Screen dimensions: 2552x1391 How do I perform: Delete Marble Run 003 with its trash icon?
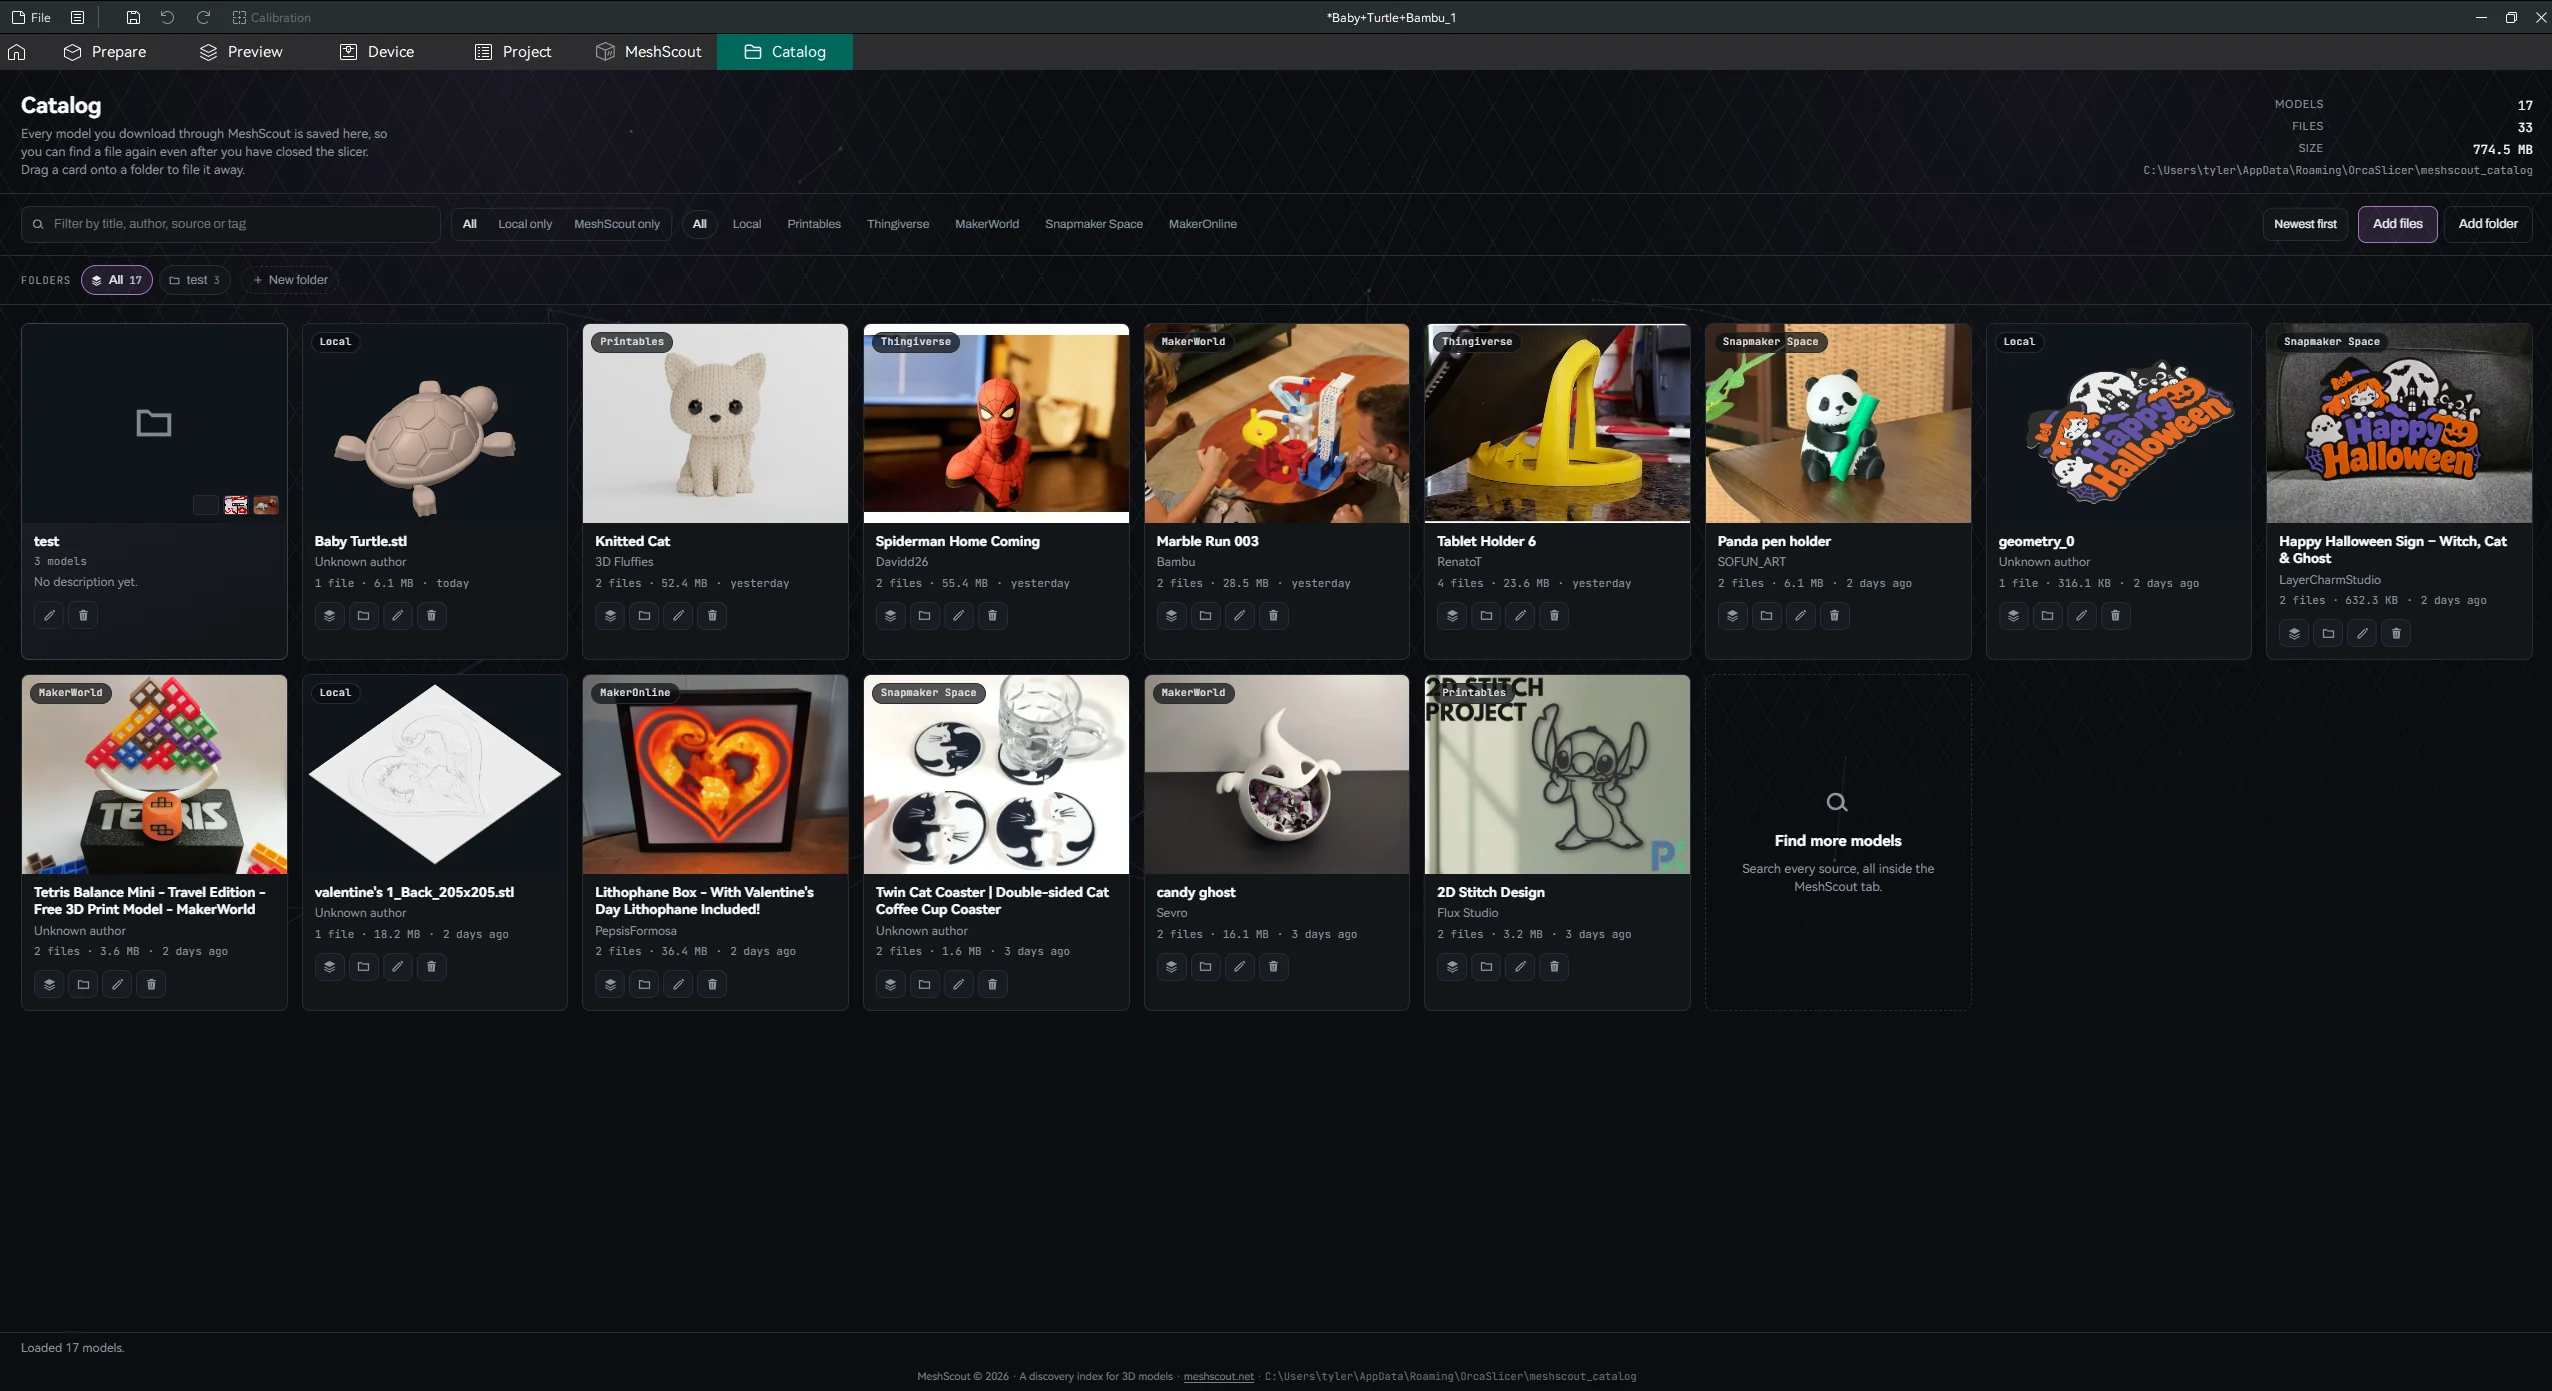(x=1273, y=616)
